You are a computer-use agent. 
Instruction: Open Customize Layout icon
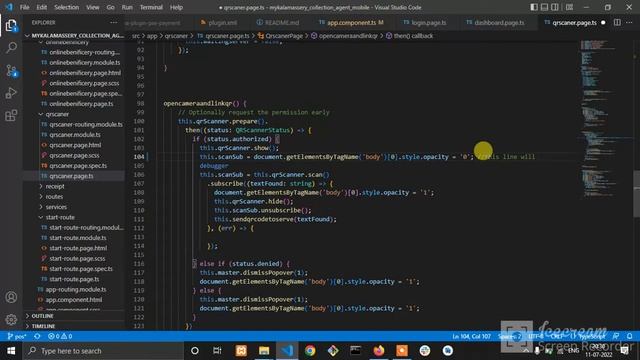(x=569, y=7)
